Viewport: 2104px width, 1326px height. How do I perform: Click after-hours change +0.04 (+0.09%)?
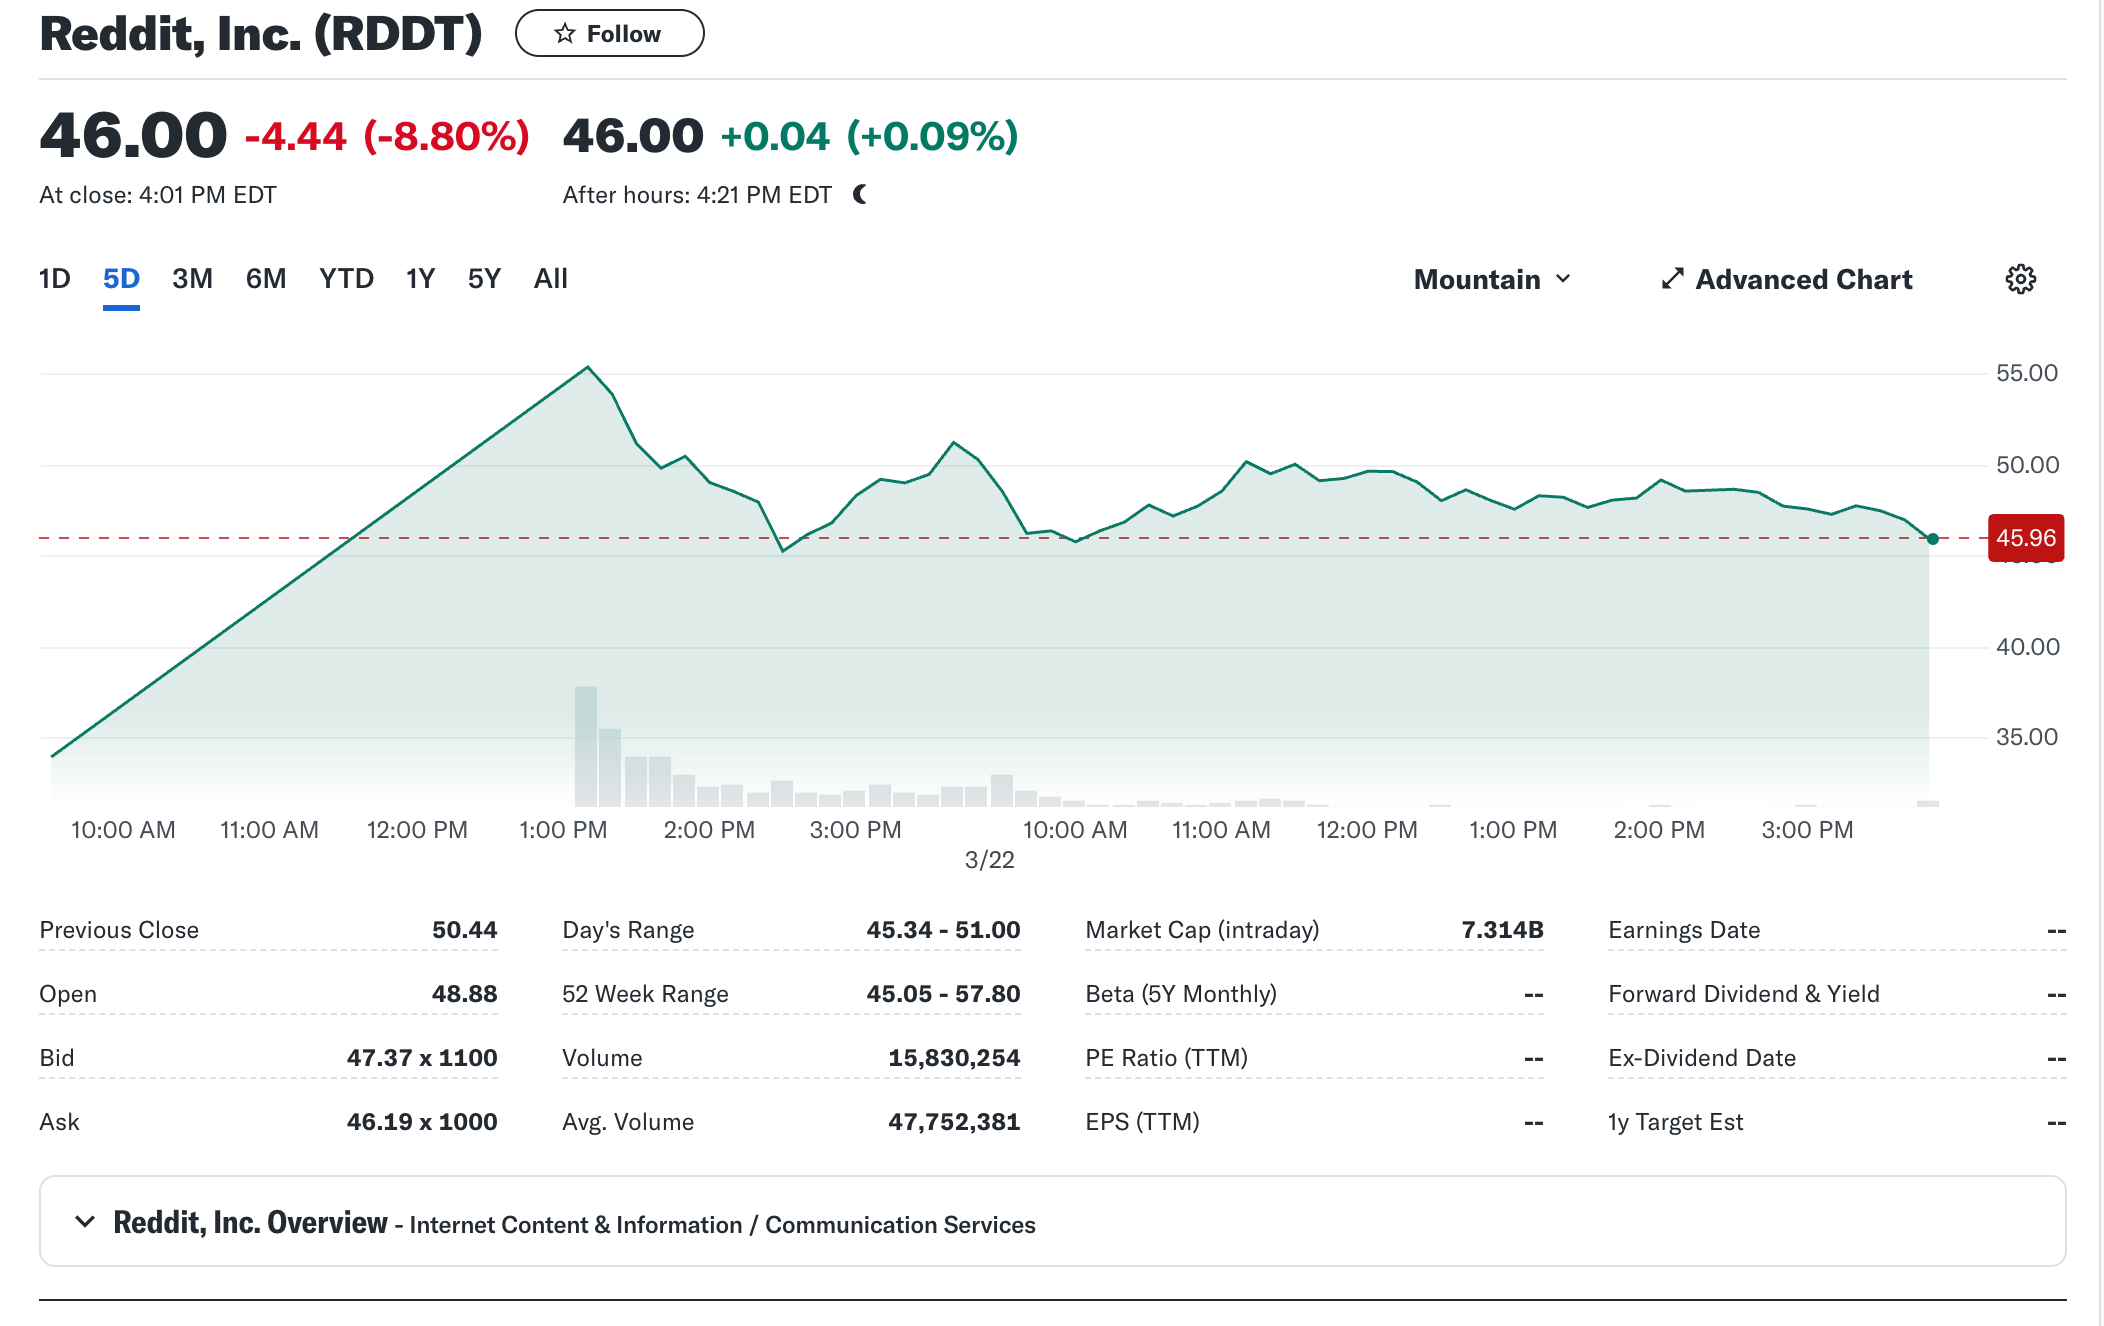[869, 136]
